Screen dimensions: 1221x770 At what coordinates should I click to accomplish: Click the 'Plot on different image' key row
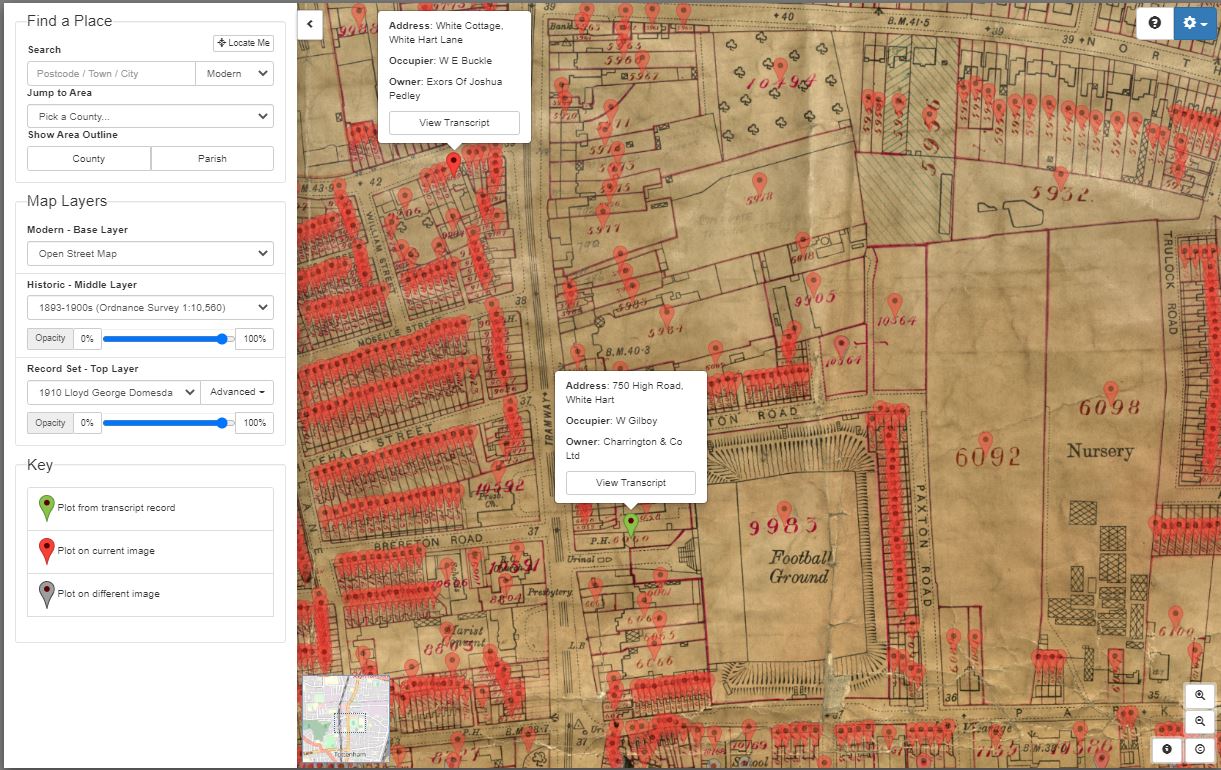click(150, 594)
